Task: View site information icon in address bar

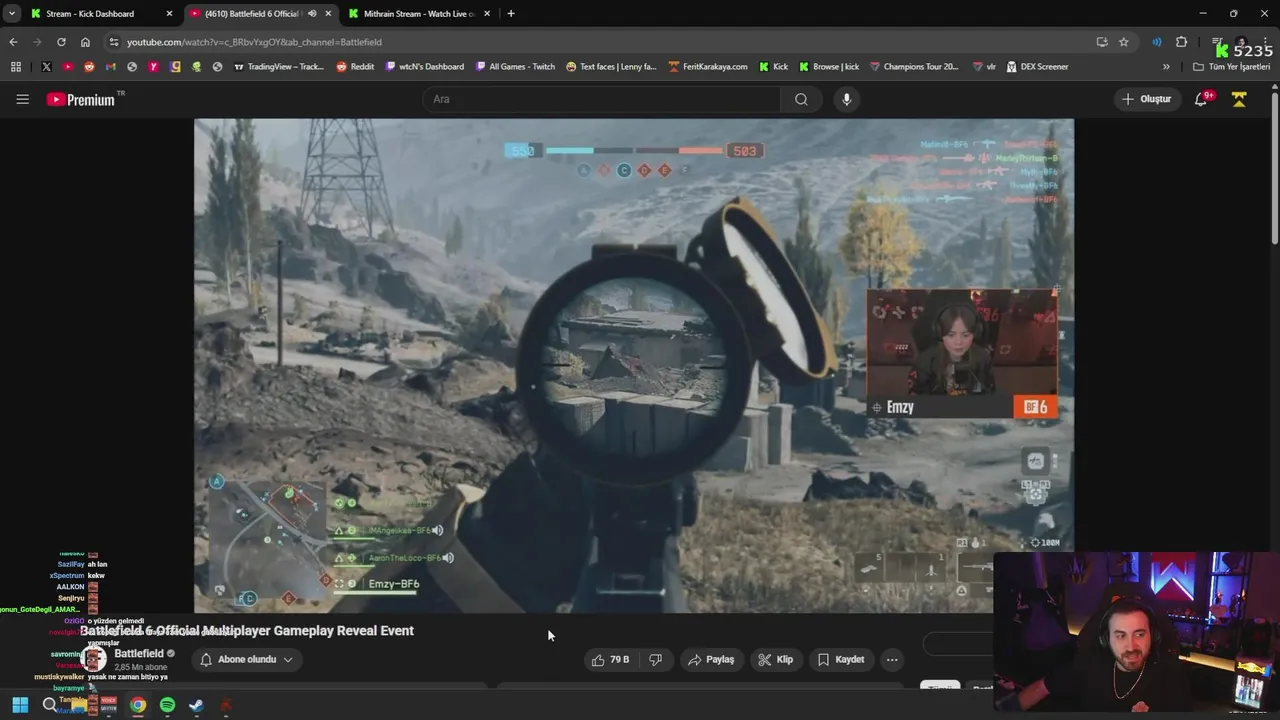Action: pos(114,42)
